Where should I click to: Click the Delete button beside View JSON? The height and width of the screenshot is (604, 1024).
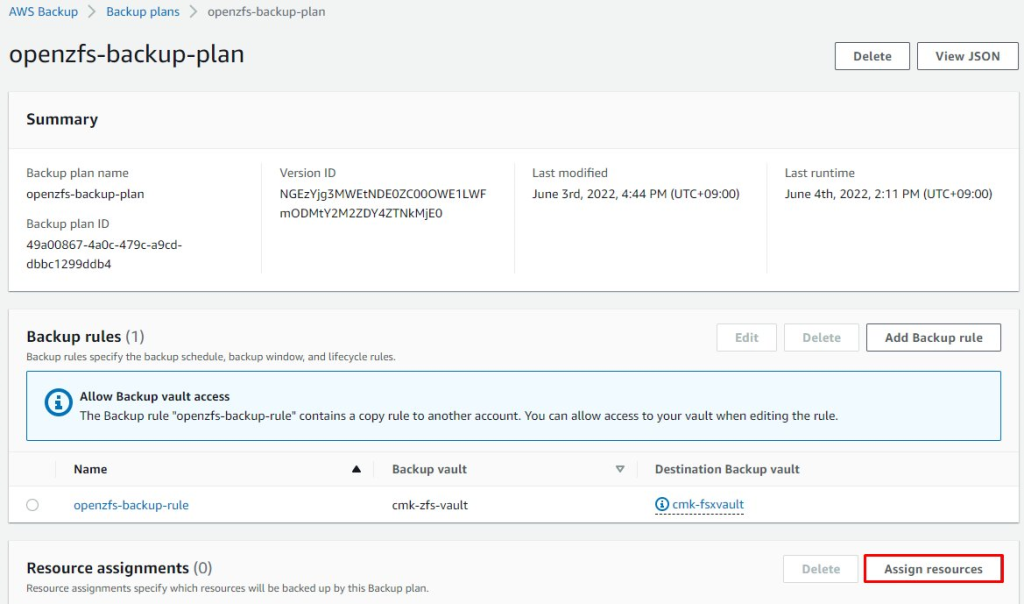point(872,56)
